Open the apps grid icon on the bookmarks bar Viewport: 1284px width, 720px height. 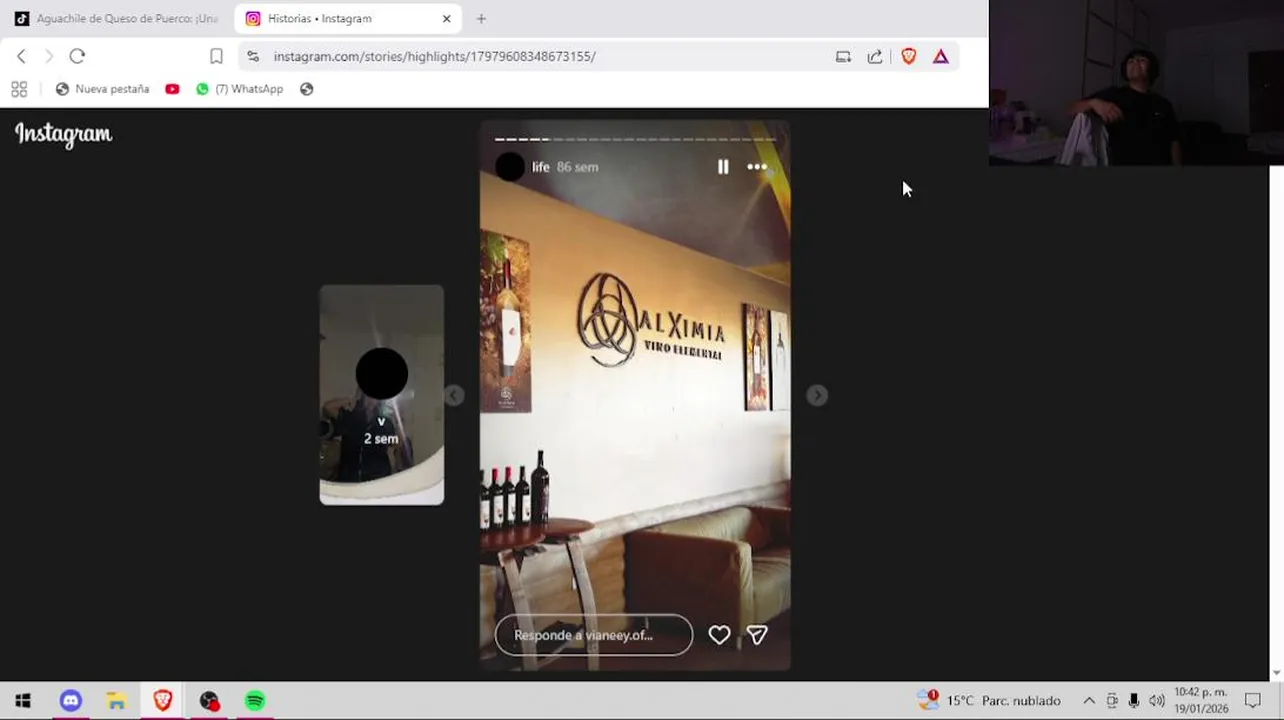coord(19,89)
